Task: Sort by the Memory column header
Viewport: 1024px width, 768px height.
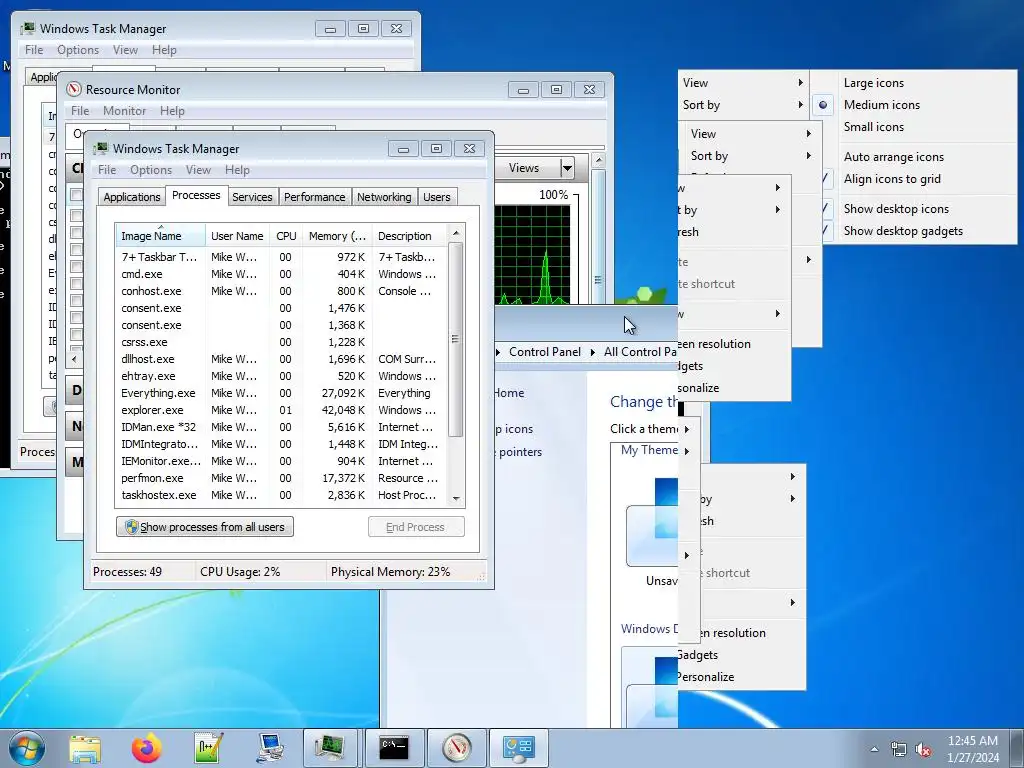Action: tap(337, 235)
